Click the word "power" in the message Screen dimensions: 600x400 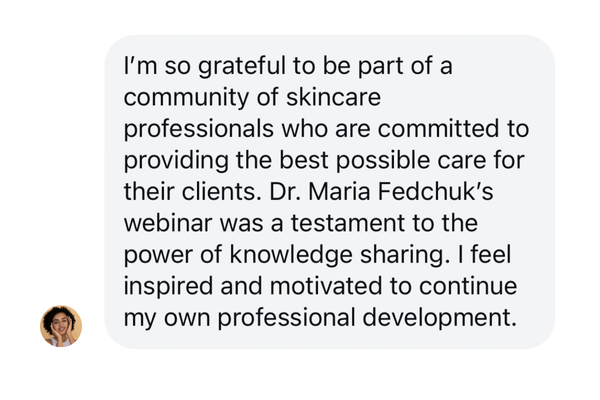click(158, 255)
